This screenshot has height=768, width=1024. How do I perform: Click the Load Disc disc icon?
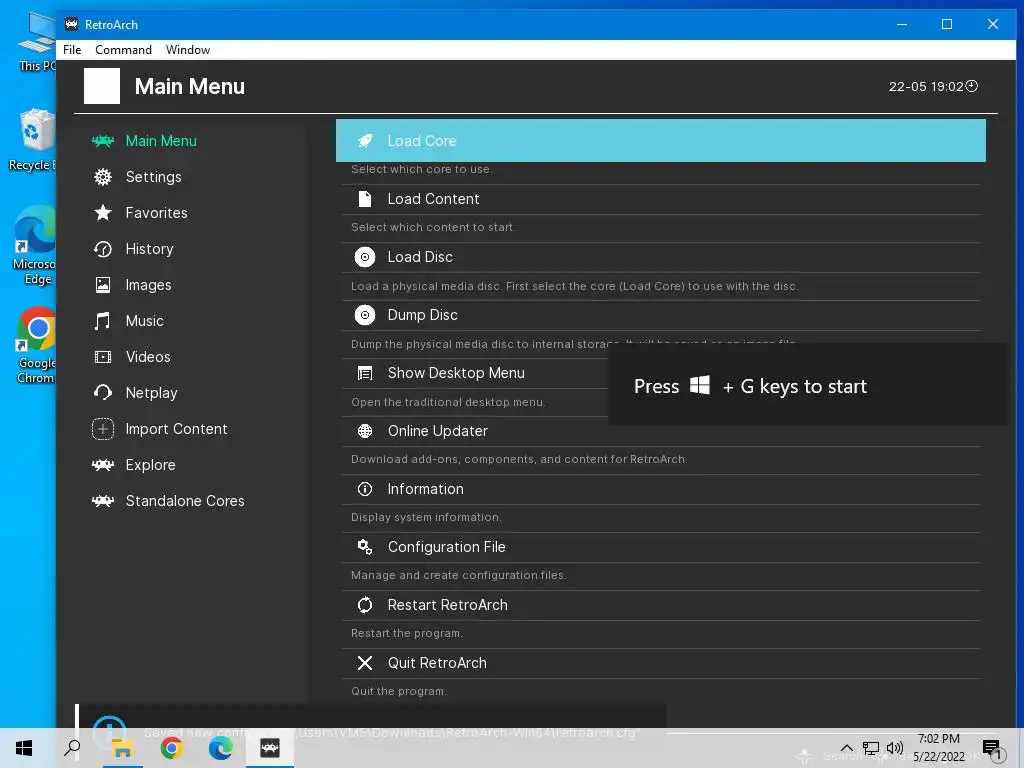[365, 257]
